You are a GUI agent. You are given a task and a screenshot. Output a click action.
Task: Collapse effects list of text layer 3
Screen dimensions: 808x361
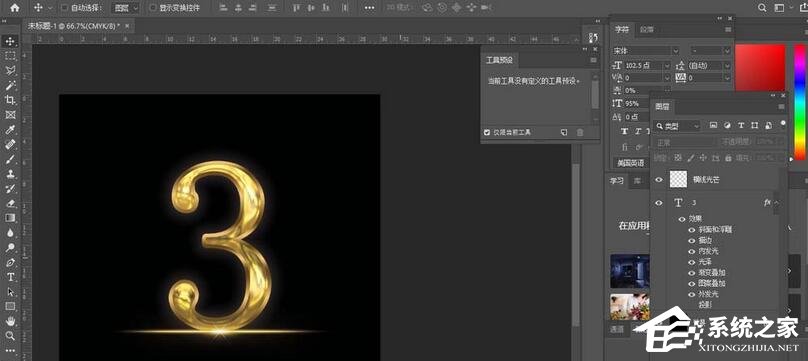coord(777,203)
